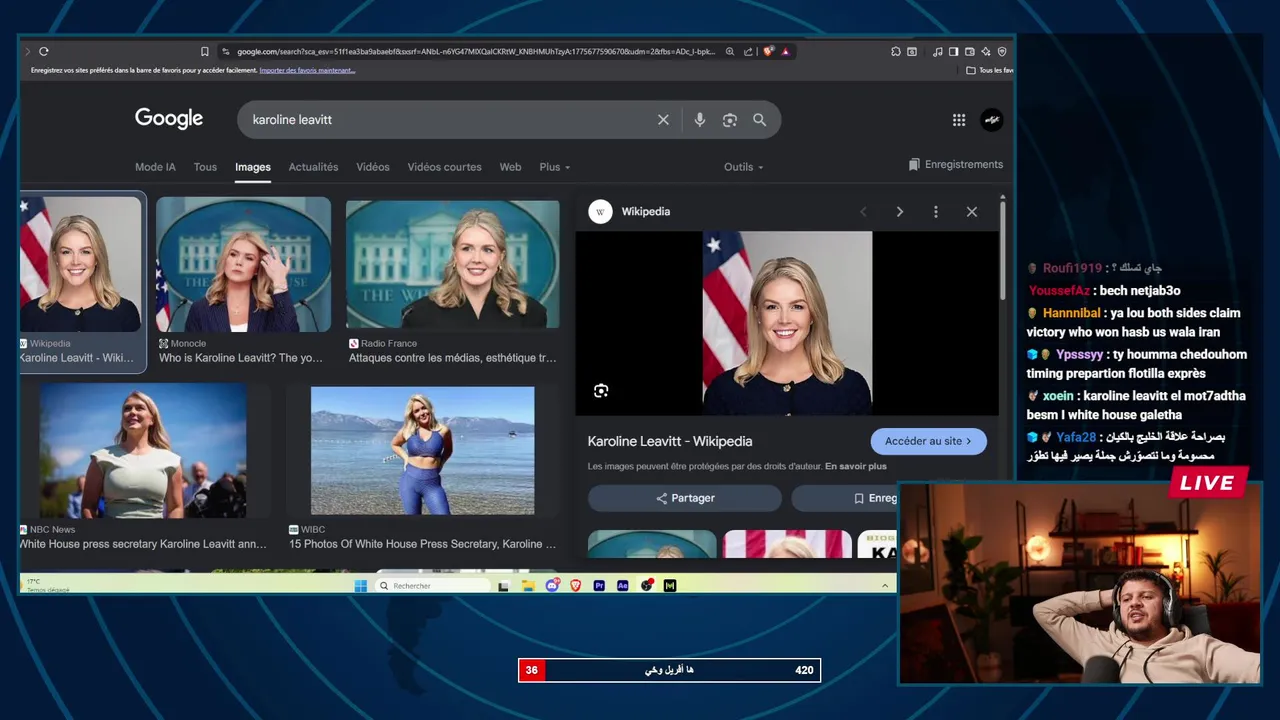Open the Brave Shields lion icon
1280x720 pixels.
click(x=768, y=51)
